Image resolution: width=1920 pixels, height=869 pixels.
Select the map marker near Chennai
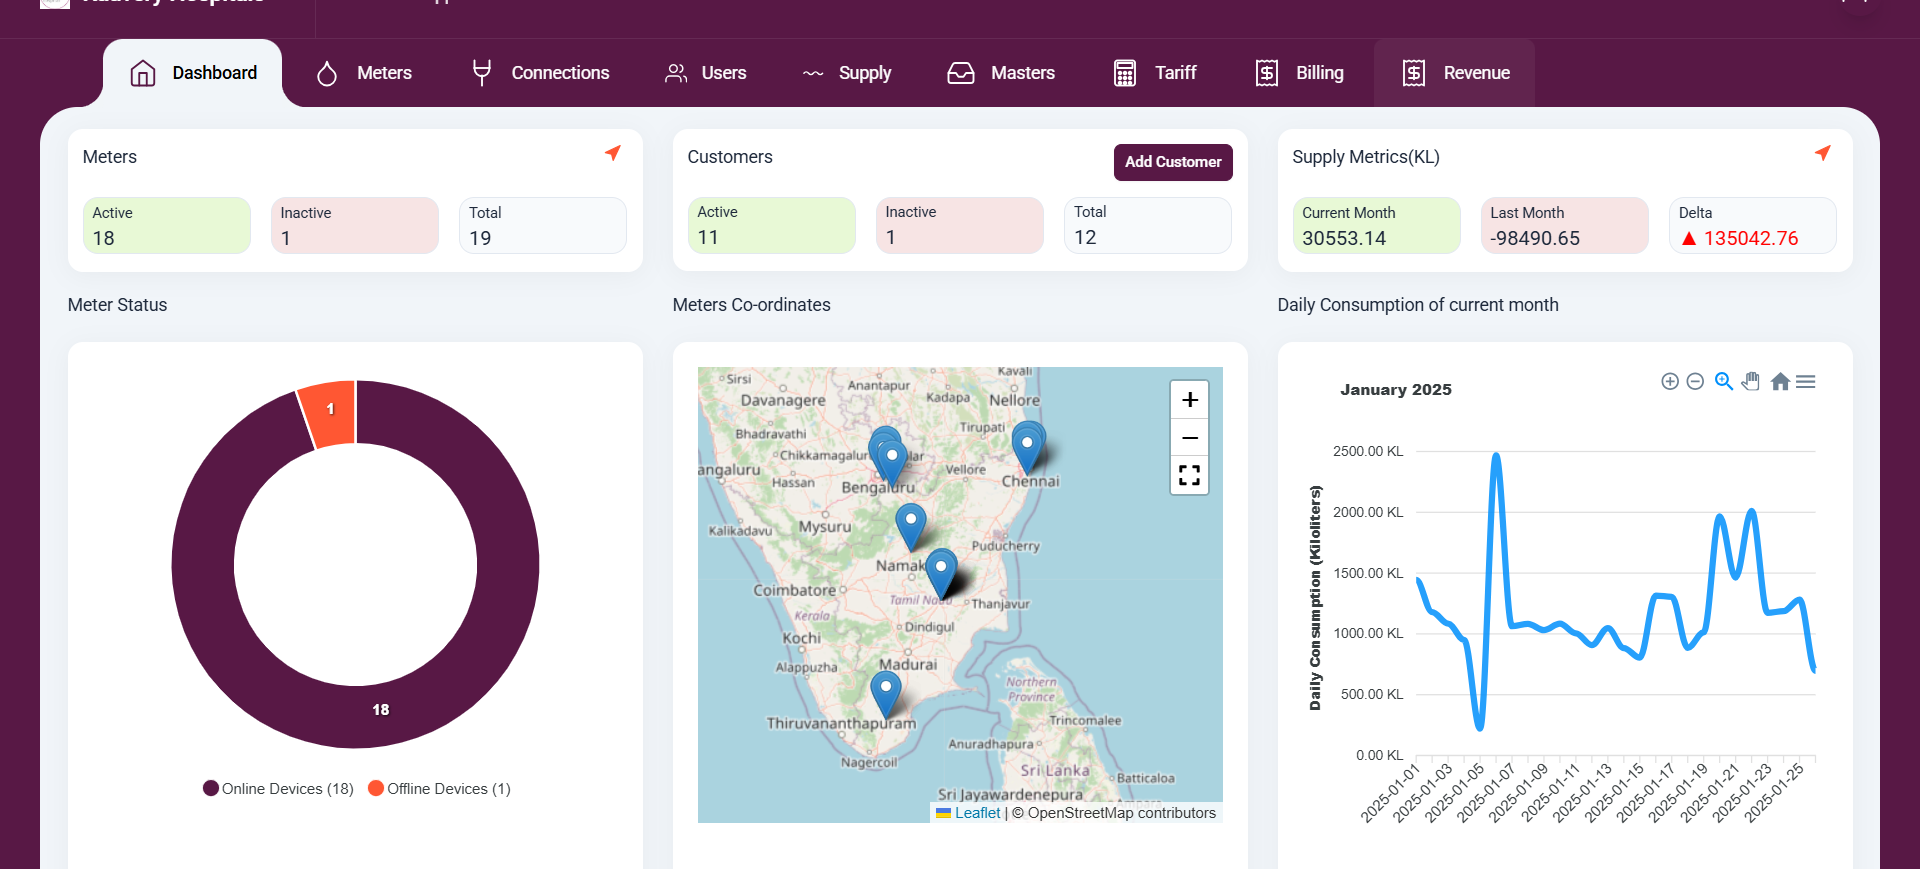1027,446
